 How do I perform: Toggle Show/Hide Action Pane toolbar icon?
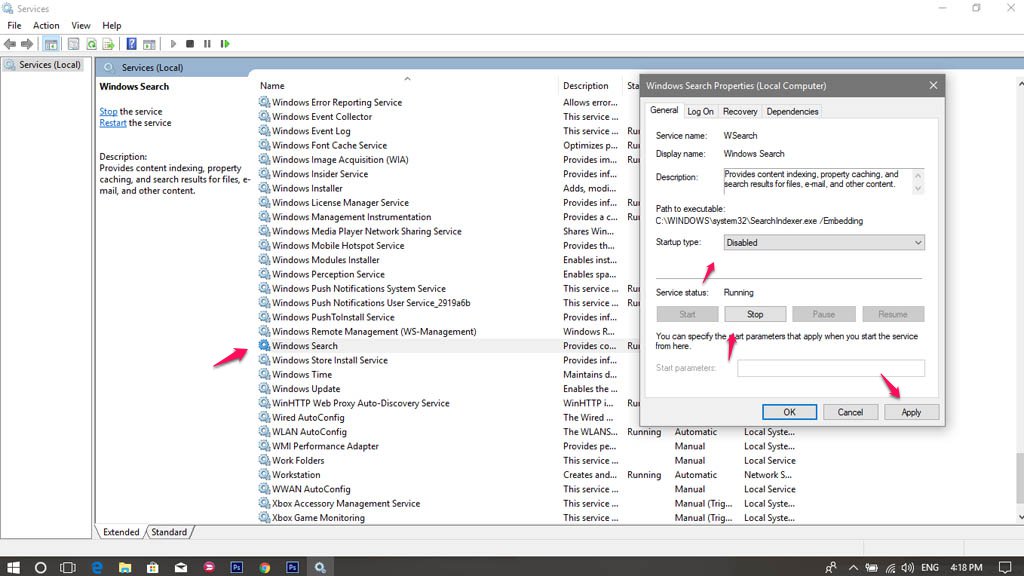click(149, 44)
